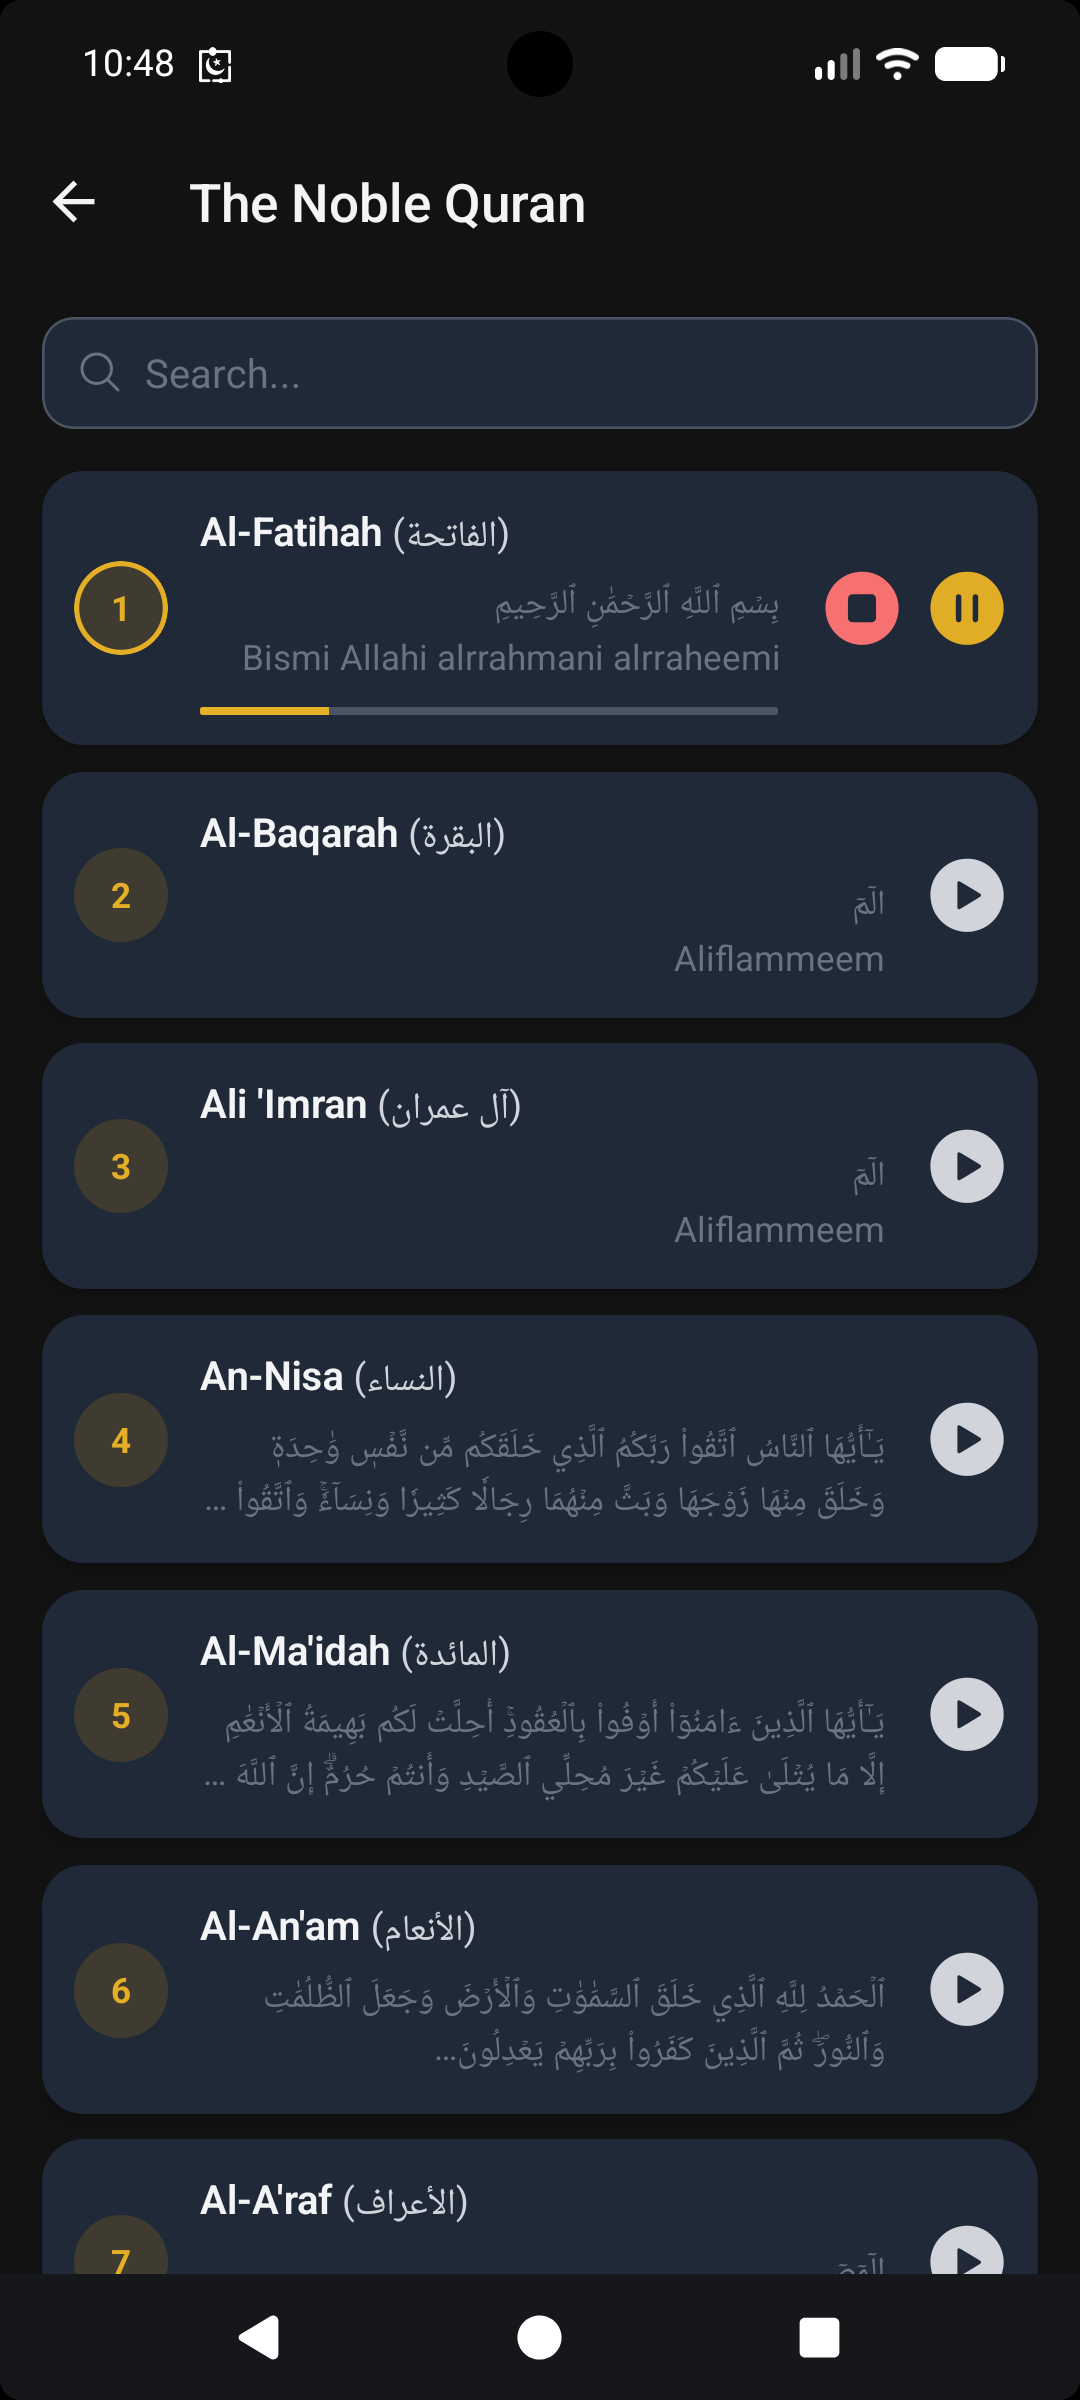Play Al-An'am surah audio
The height and width of the screenshot is (2400, 1080).
pyautogui.click(x=966, y=1989)
